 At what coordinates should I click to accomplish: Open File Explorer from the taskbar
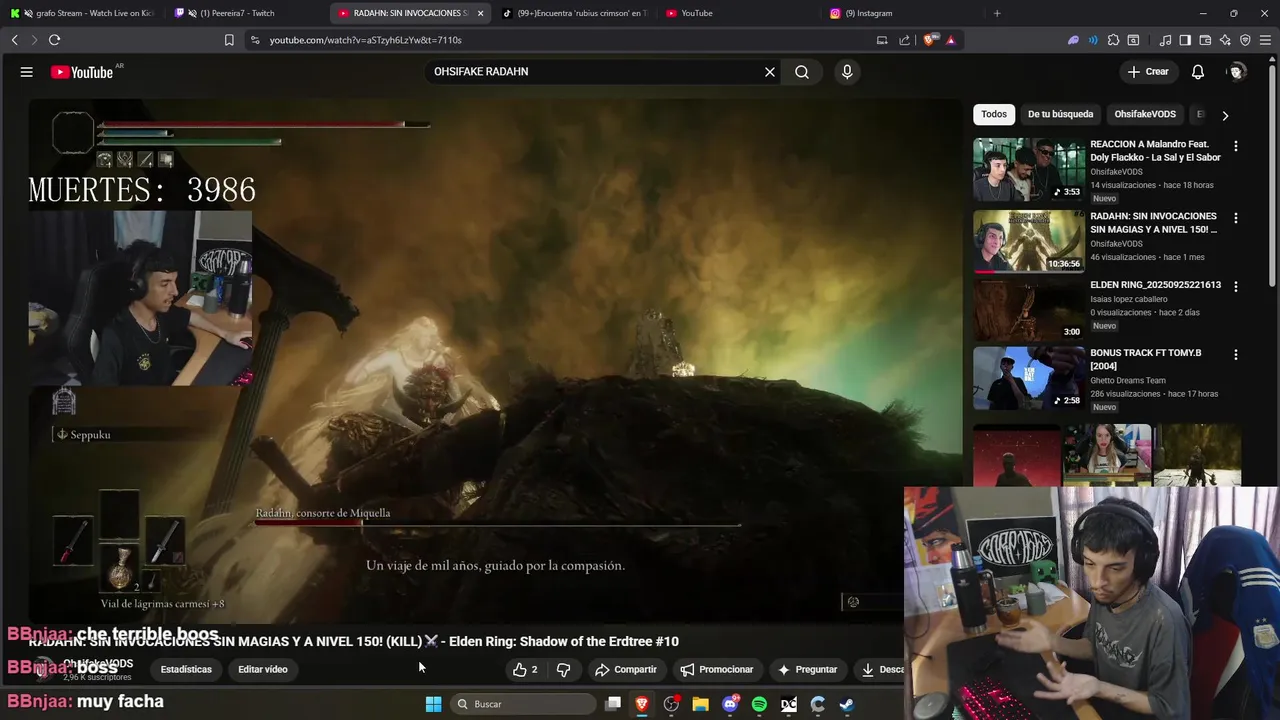[701, 704]
